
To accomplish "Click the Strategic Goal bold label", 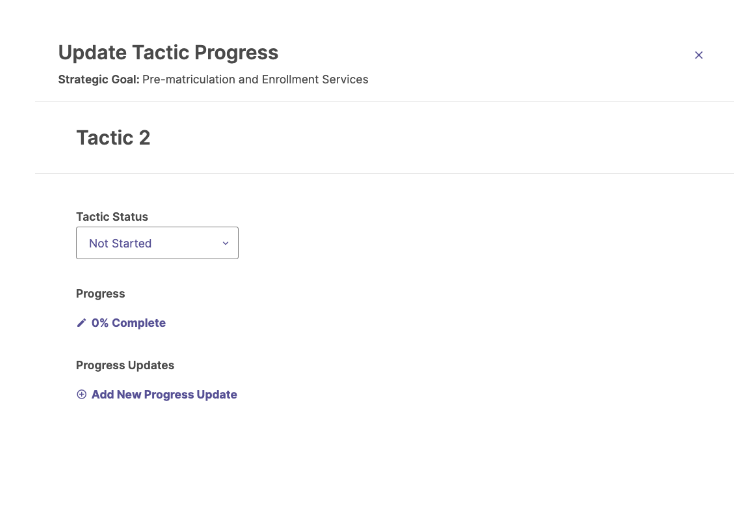I will click(99, 80).
